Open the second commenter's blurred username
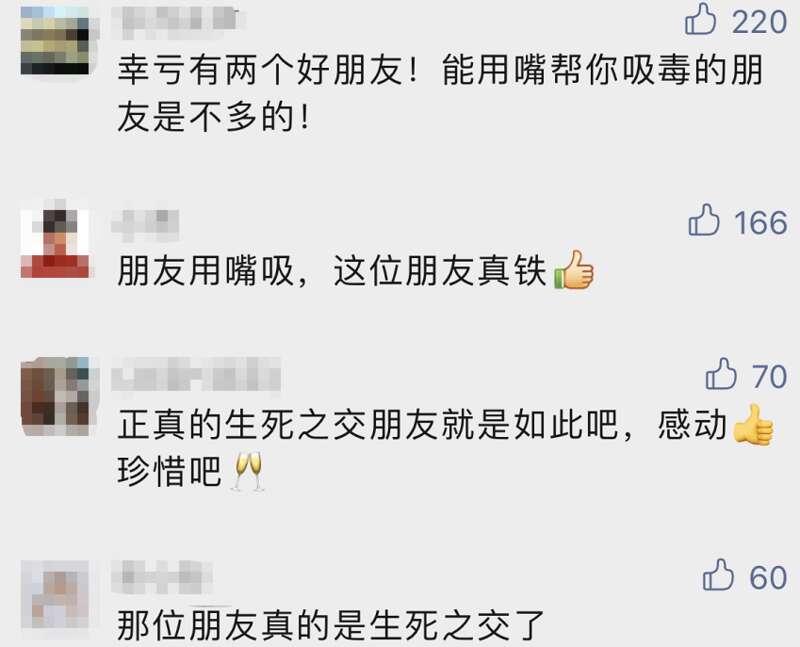This screenshot has height=647, width=800. pos(145,225)
